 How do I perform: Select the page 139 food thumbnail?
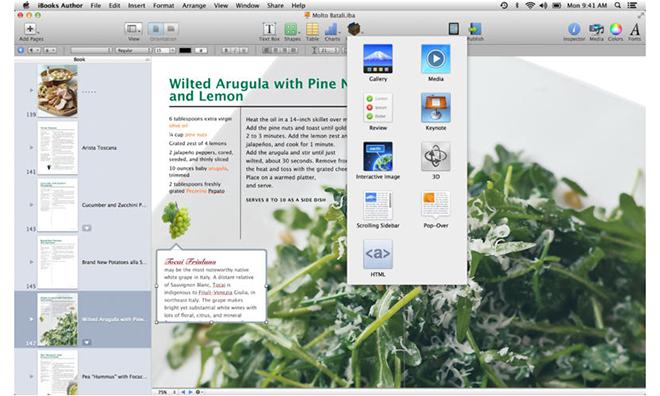(x=57, y=90)
